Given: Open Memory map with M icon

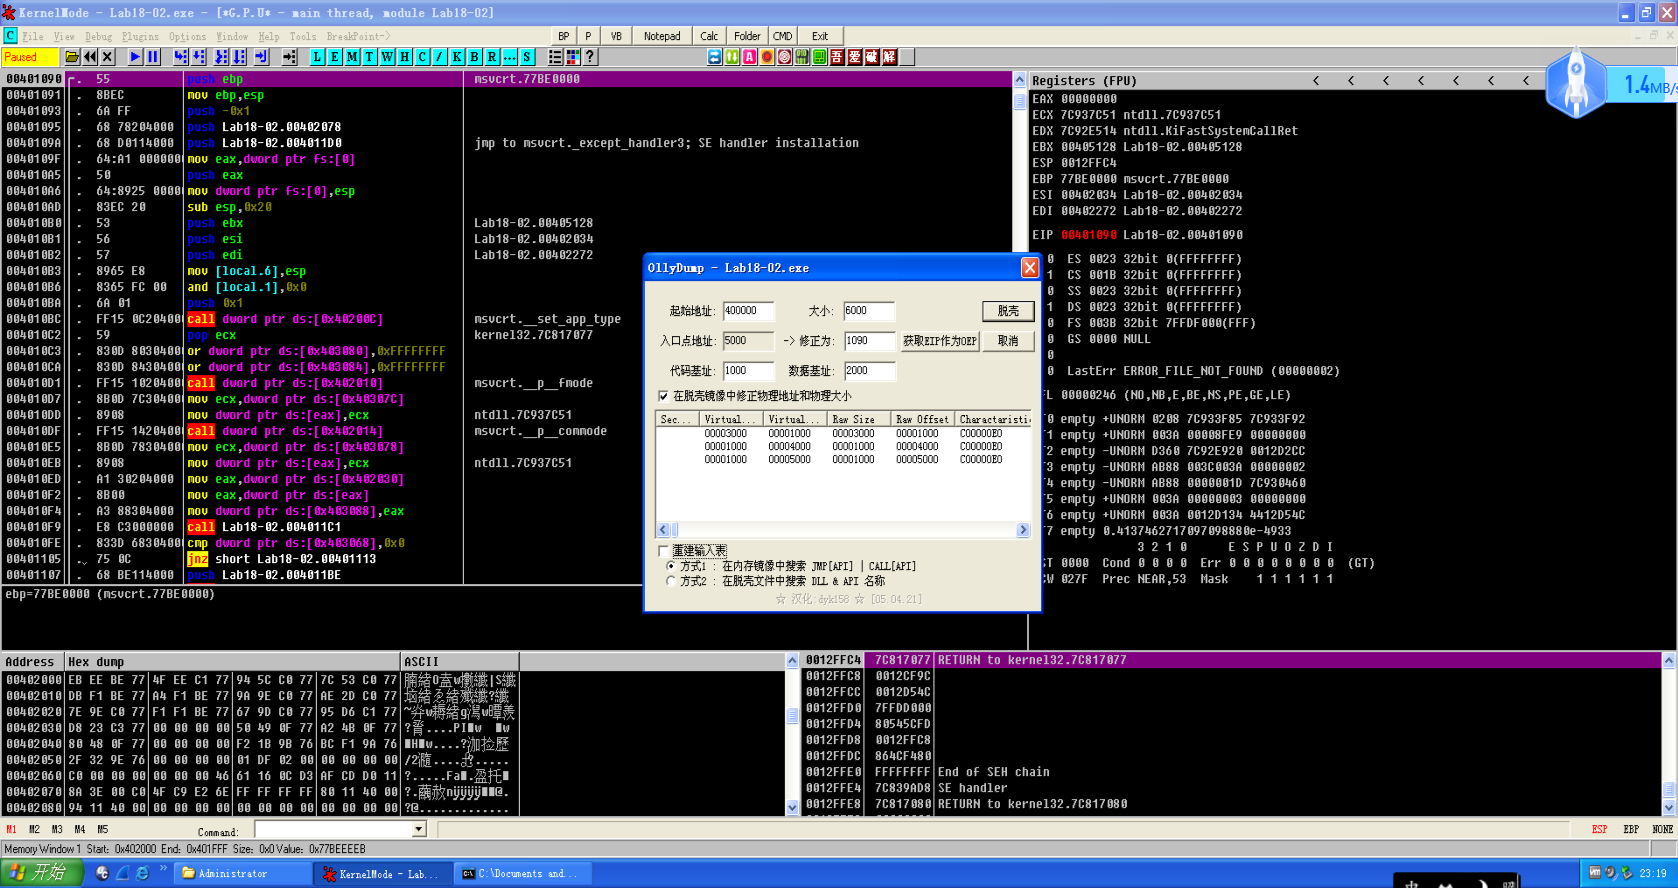Looking at the screenshot, I should coord(352,57).
